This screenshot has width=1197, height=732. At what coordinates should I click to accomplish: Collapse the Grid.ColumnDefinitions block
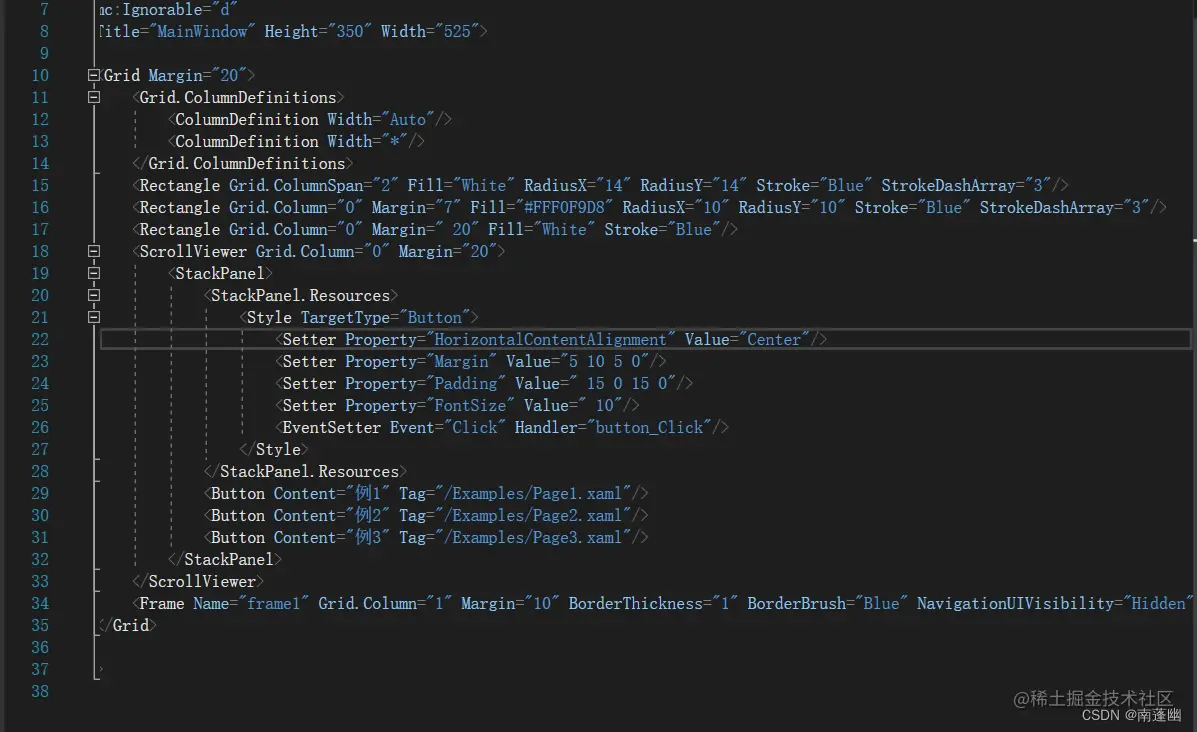coord(94,97)
